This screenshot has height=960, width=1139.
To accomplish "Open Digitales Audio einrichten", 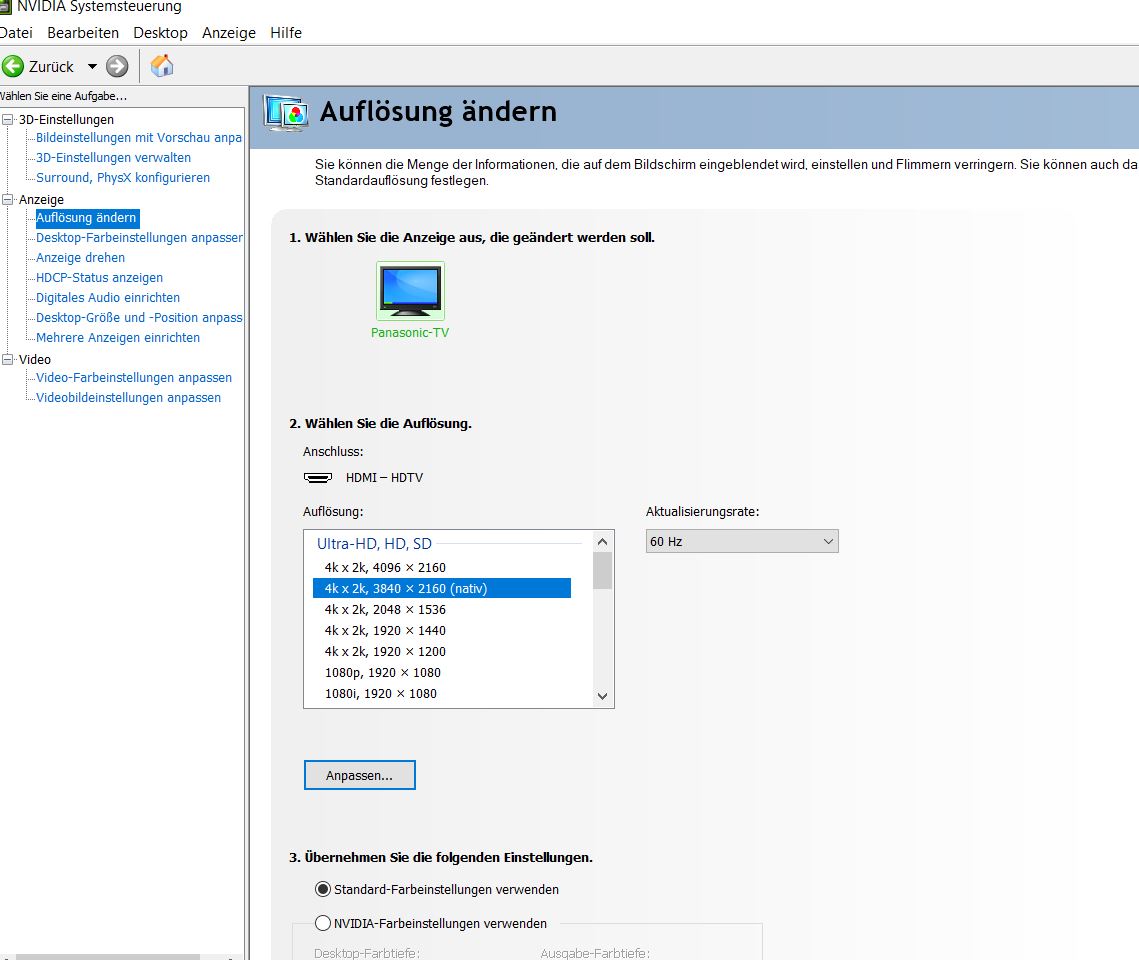I will tap(108, 298).
